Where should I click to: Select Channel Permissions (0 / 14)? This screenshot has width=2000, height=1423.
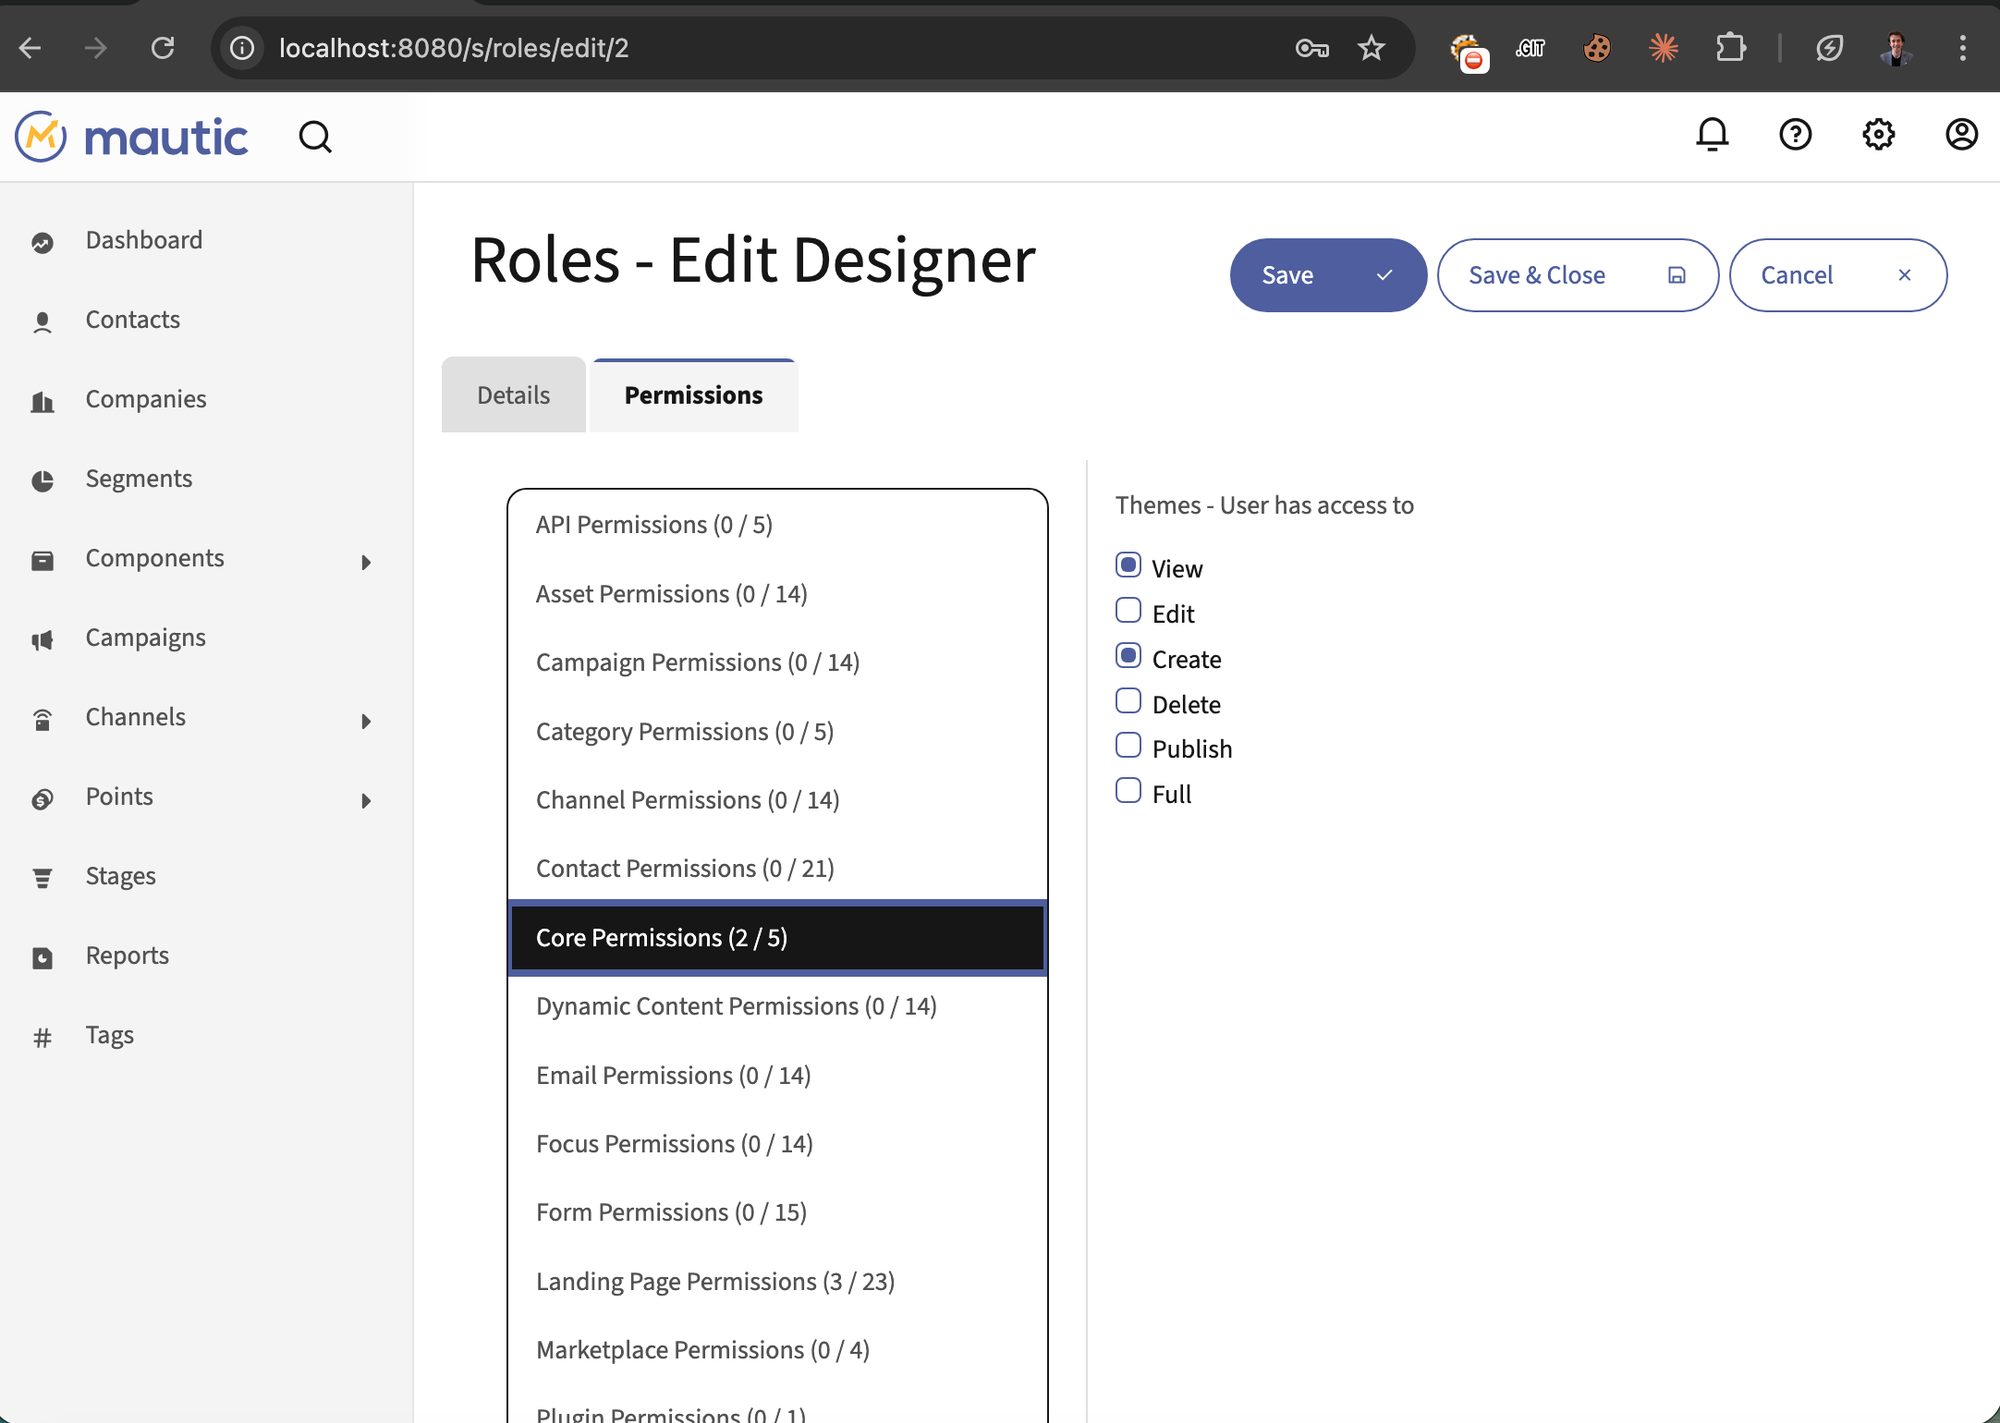[777, 800]
